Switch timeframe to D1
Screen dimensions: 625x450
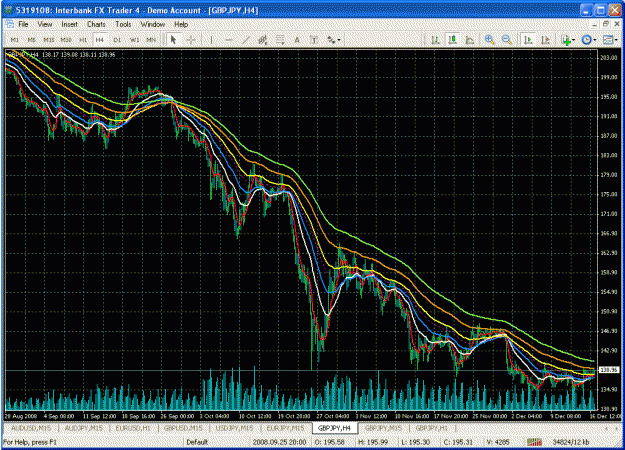(x=117, y=40)
